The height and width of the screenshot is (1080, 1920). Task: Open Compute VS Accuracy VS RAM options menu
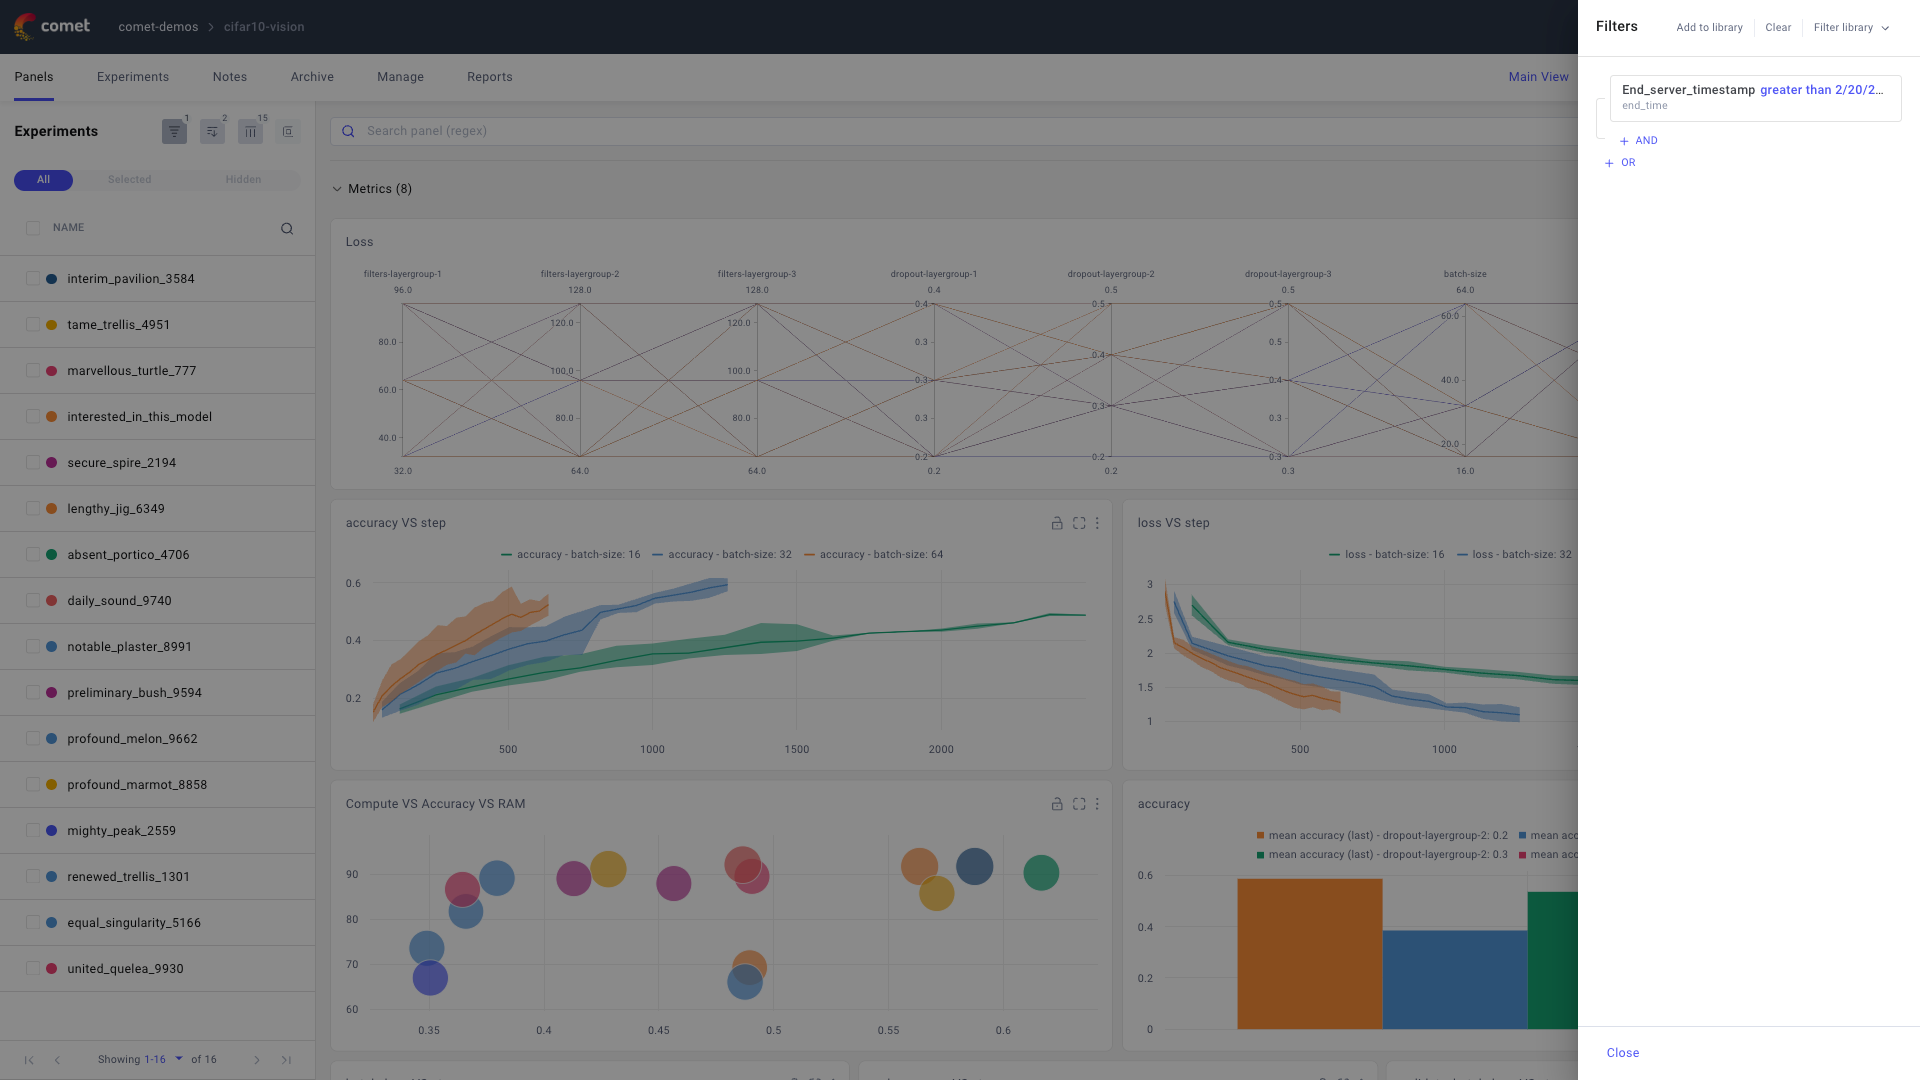point(1097,804)
